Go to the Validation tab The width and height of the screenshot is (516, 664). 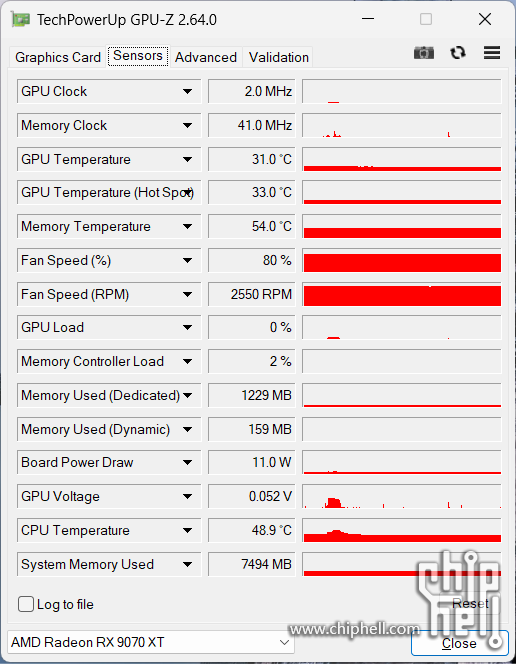point(279,57)
